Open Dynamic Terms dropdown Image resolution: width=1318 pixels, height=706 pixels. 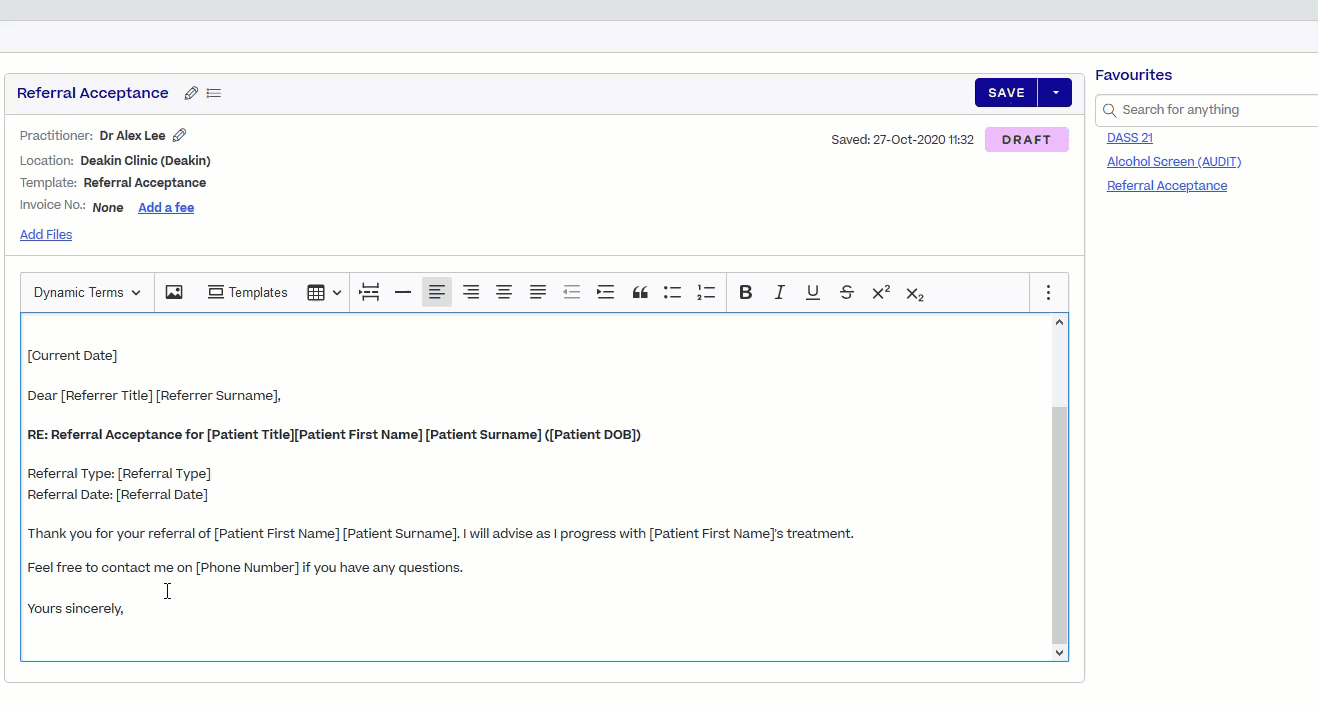pyautogui.click(x=87, y=292)
